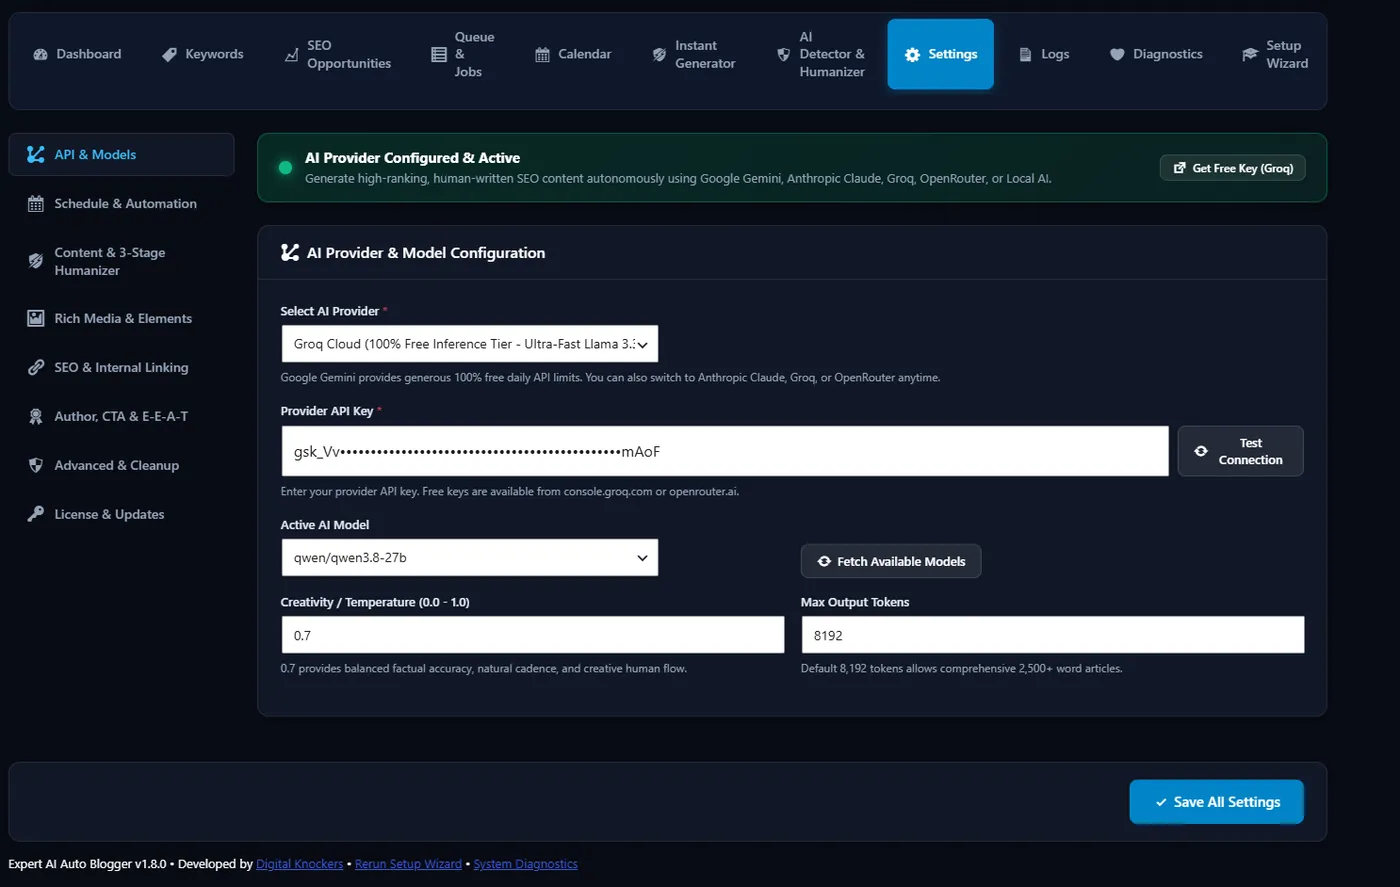Click Get Free Key (Groq) button
This screenshot has width=1400, height=887.
tap(1233, 168)
